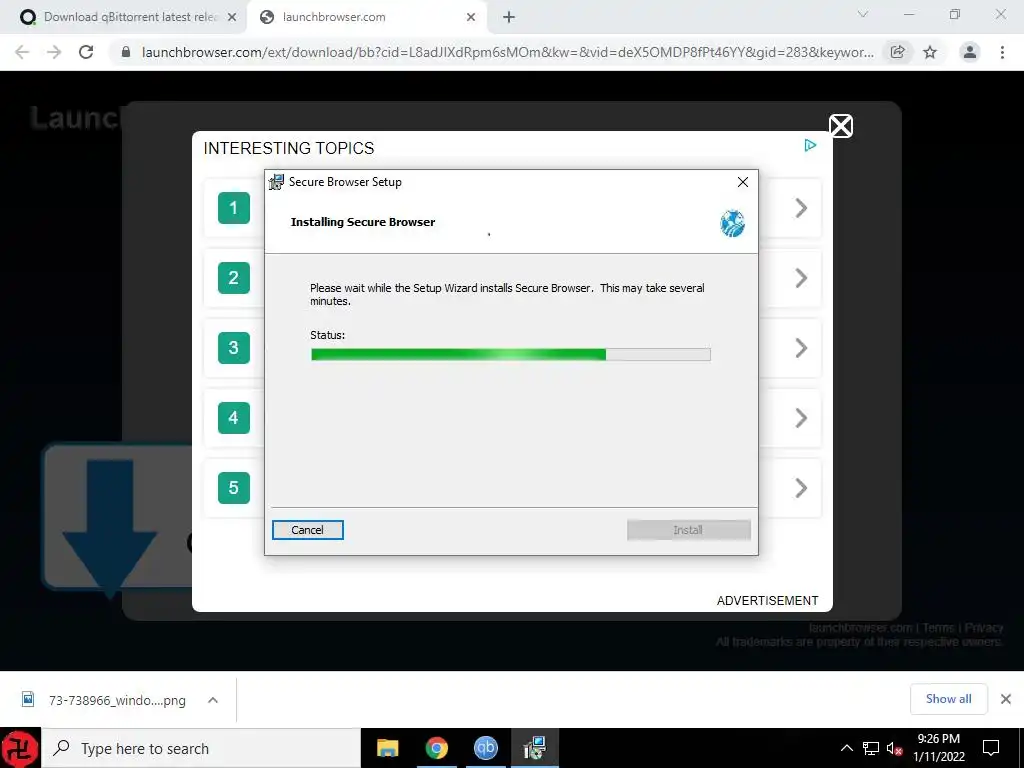Open a new tab with the plus button
The width and height of the screenshot is (1024, 768).
[x=509, y=17]
